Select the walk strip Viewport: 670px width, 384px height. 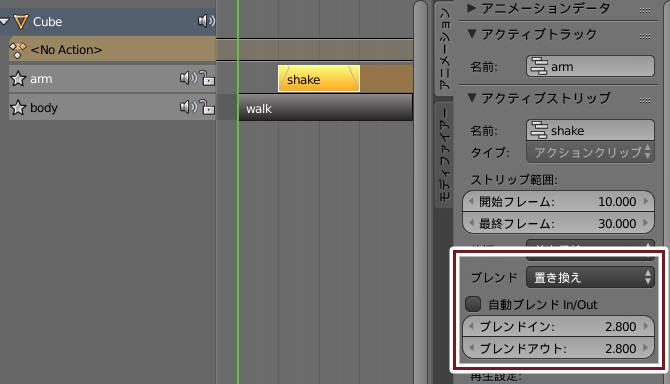[326, 108]
